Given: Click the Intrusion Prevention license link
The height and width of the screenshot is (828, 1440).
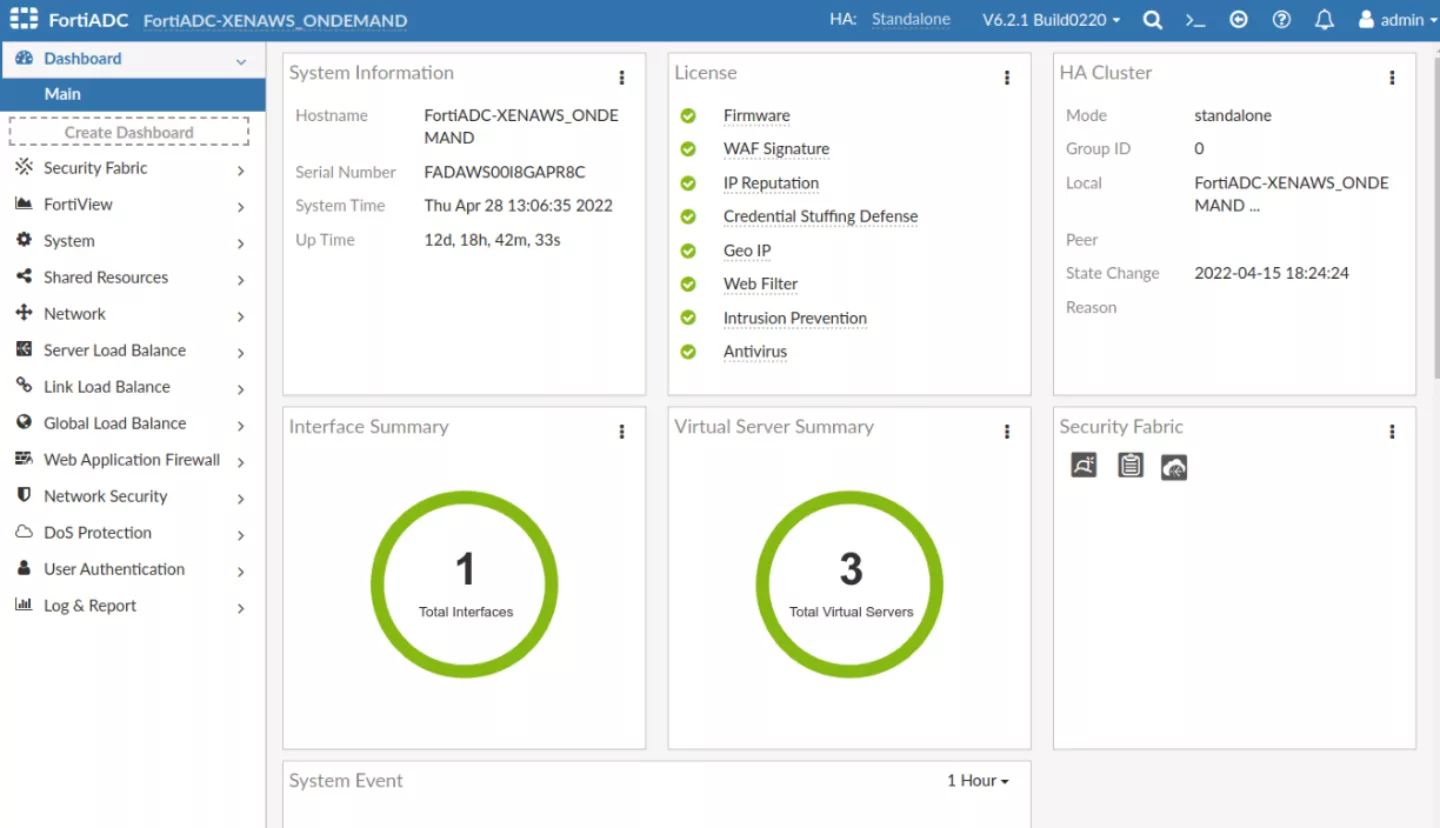Looking at the screenshot, I should coord(795,318).
